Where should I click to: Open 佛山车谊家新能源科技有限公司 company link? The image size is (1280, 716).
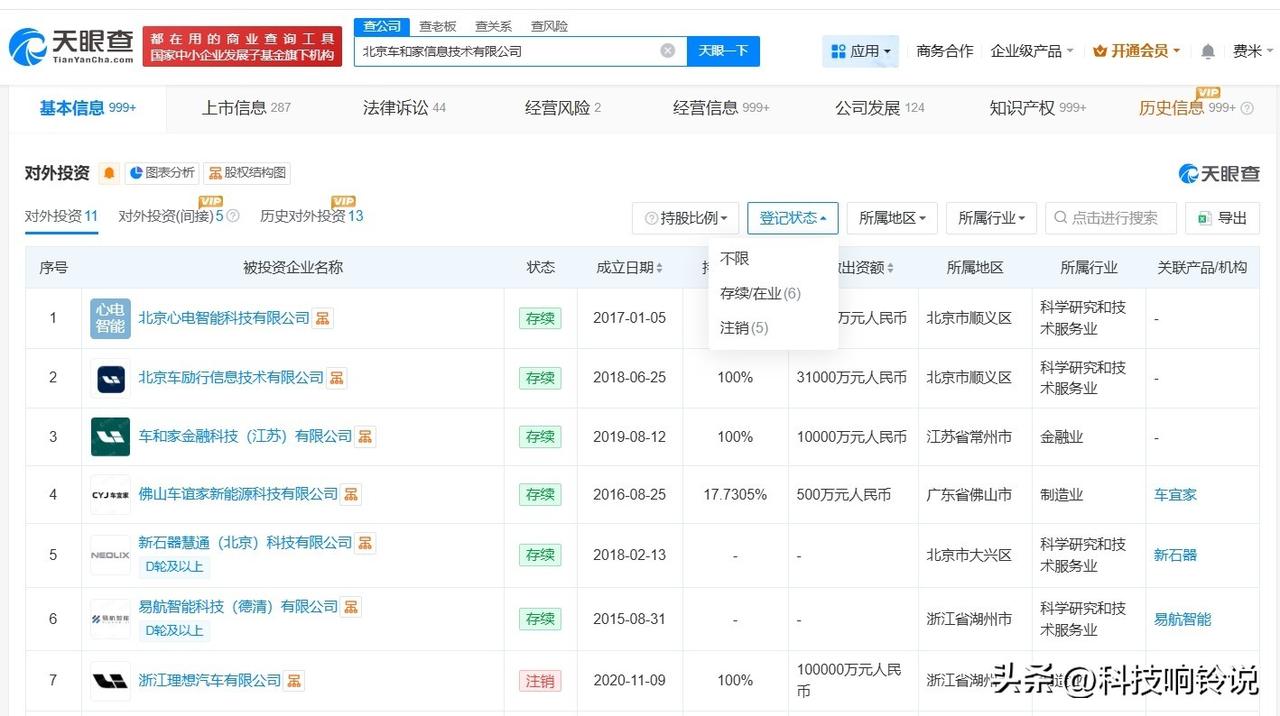point(238,494)
